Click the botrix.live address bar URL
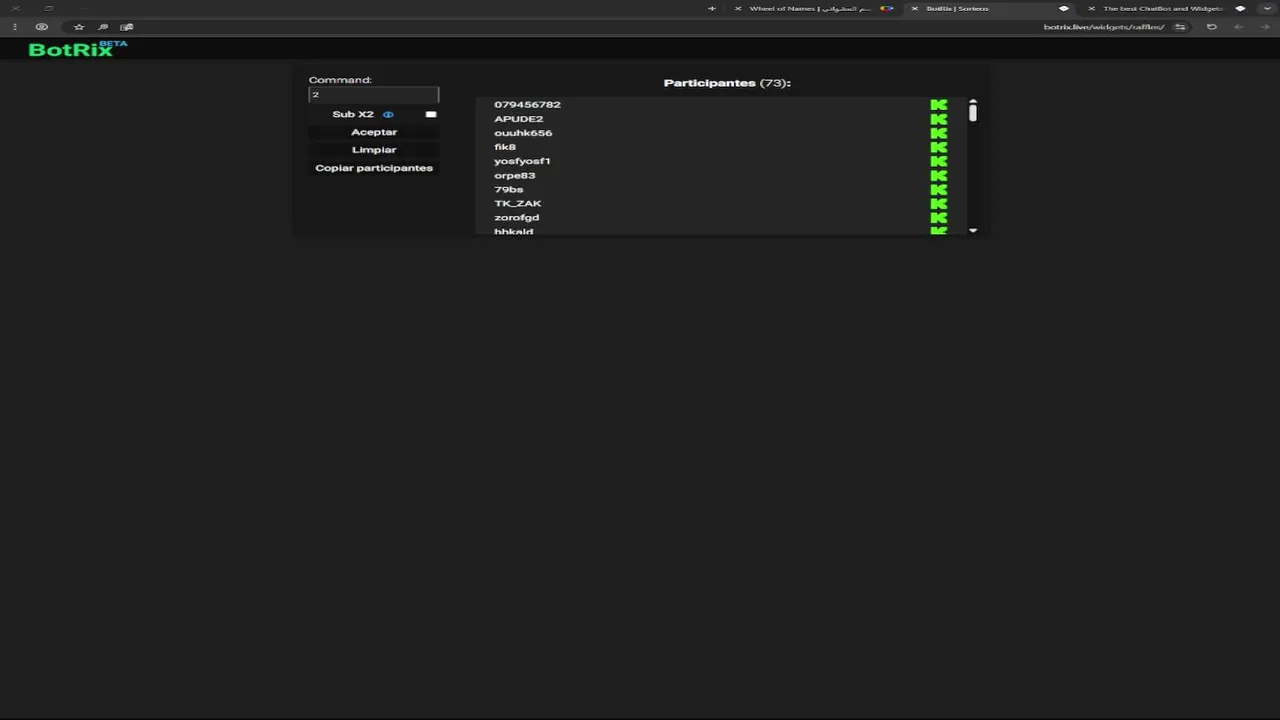This screenshot has height=720, width=1280. 1104,27
